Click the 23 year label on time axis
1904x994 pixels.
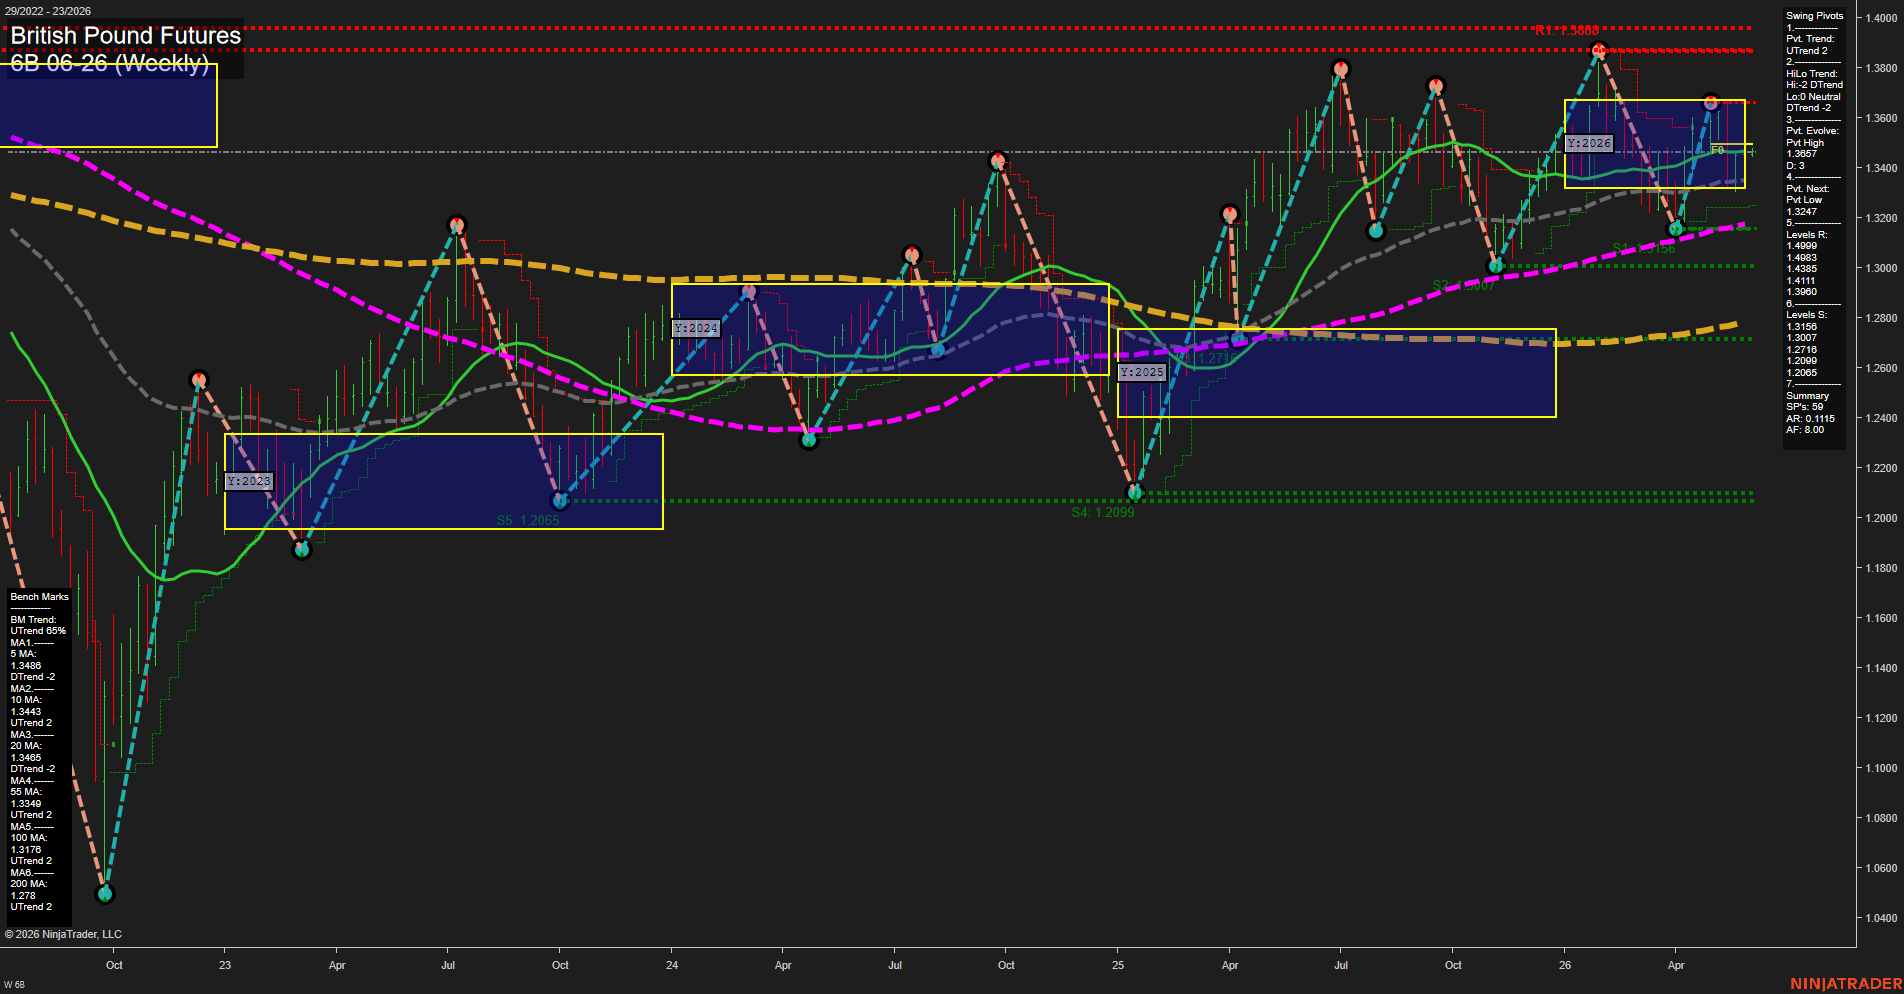pyautogui.click(x=225, y=965)
